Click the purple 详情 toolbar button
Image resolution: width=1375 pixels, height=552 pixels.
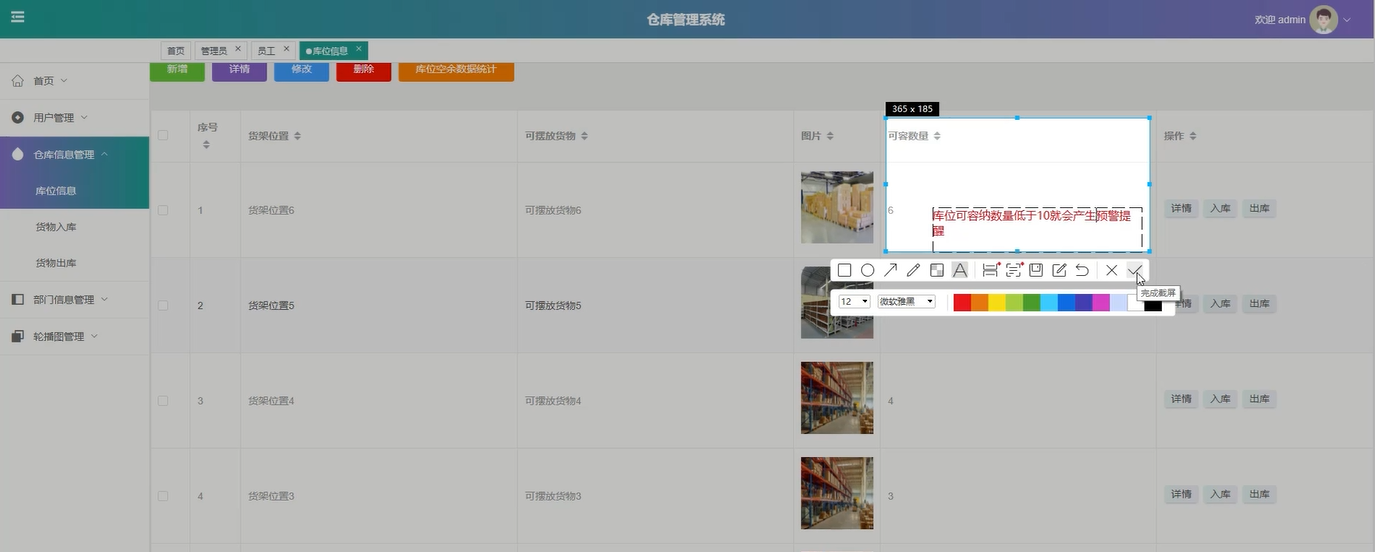pos(239,70)
